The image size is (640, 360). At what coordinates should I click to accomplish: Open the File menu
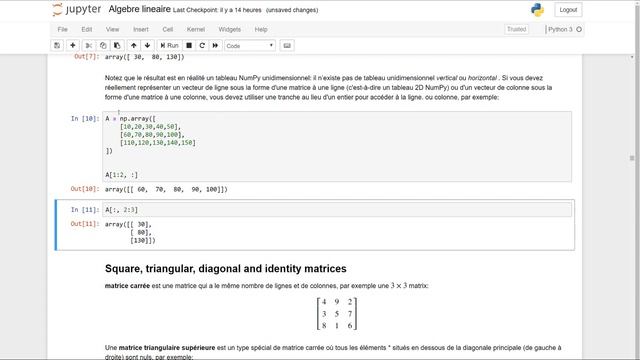[62, 29]
